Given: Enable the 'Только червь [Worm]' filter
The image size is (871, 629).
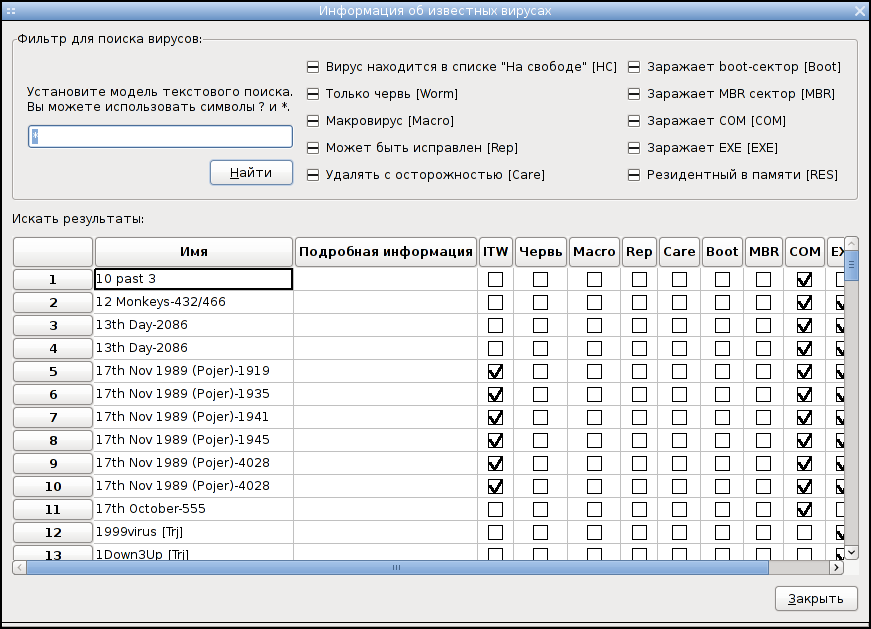Looking at the screenshot, I should point(313,94).
